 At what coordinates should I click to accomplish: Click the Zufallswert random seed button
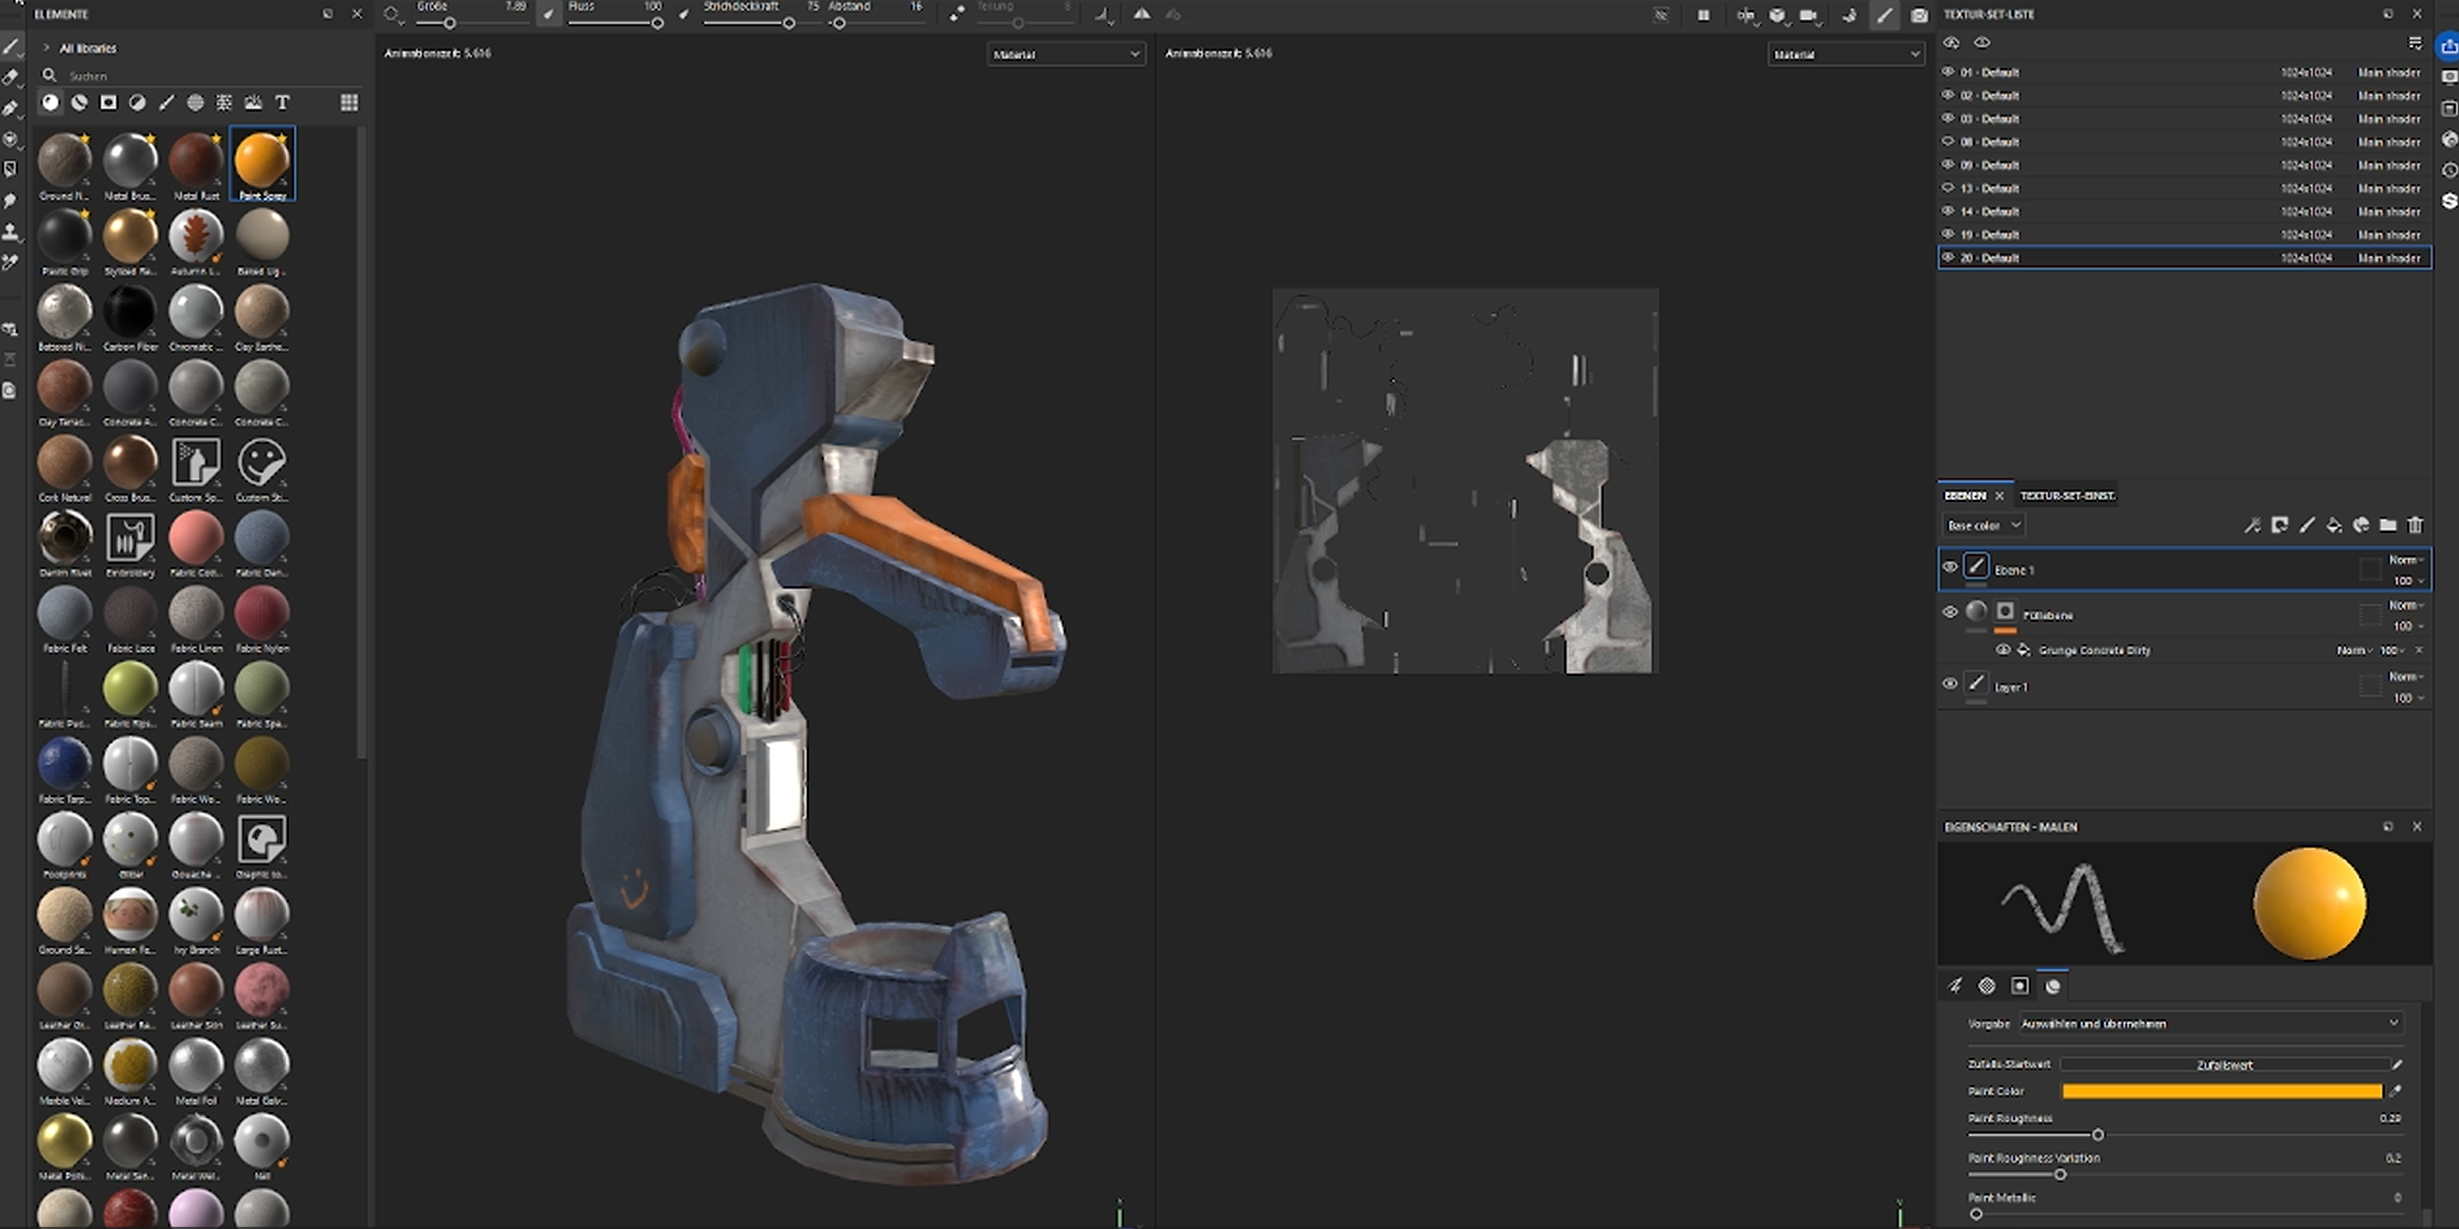coord(2224,1065)
